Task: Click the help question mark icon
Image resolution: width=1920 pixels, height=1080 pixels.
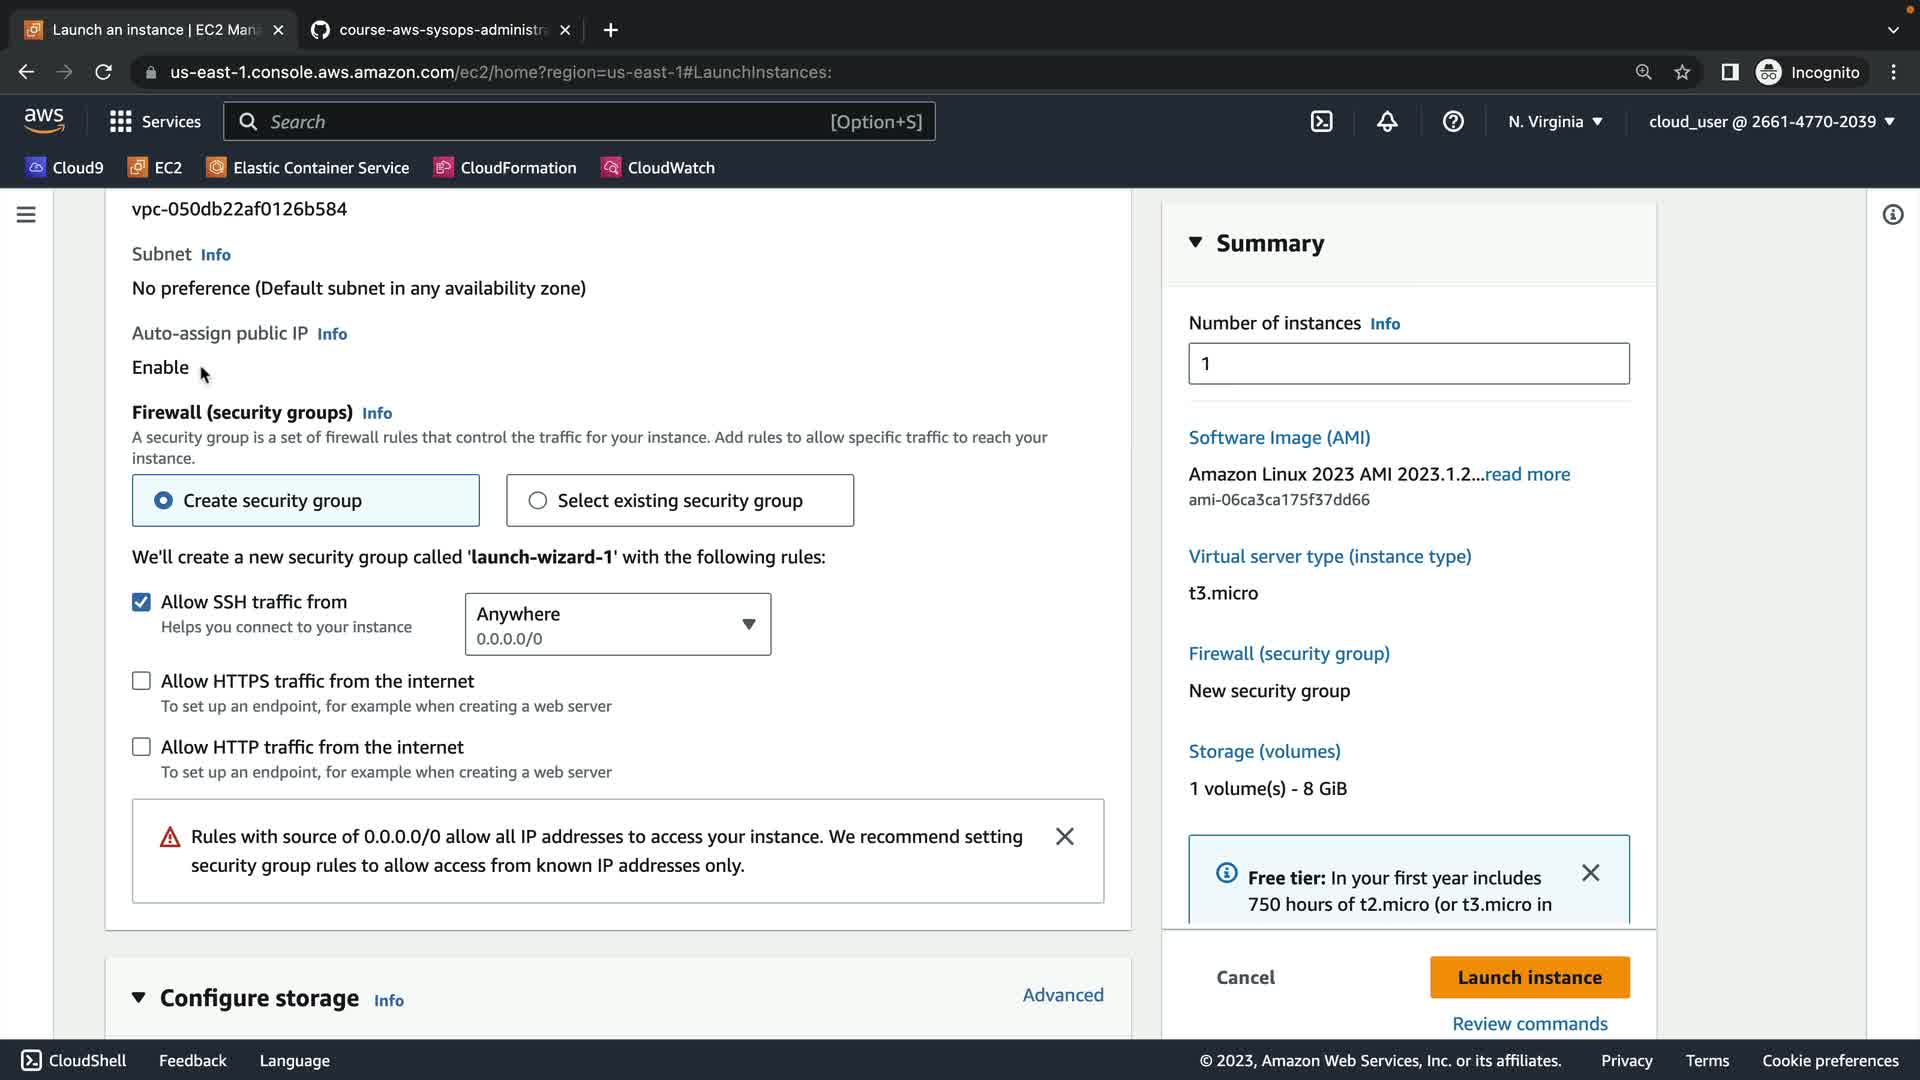Action: coord(1453,122)
